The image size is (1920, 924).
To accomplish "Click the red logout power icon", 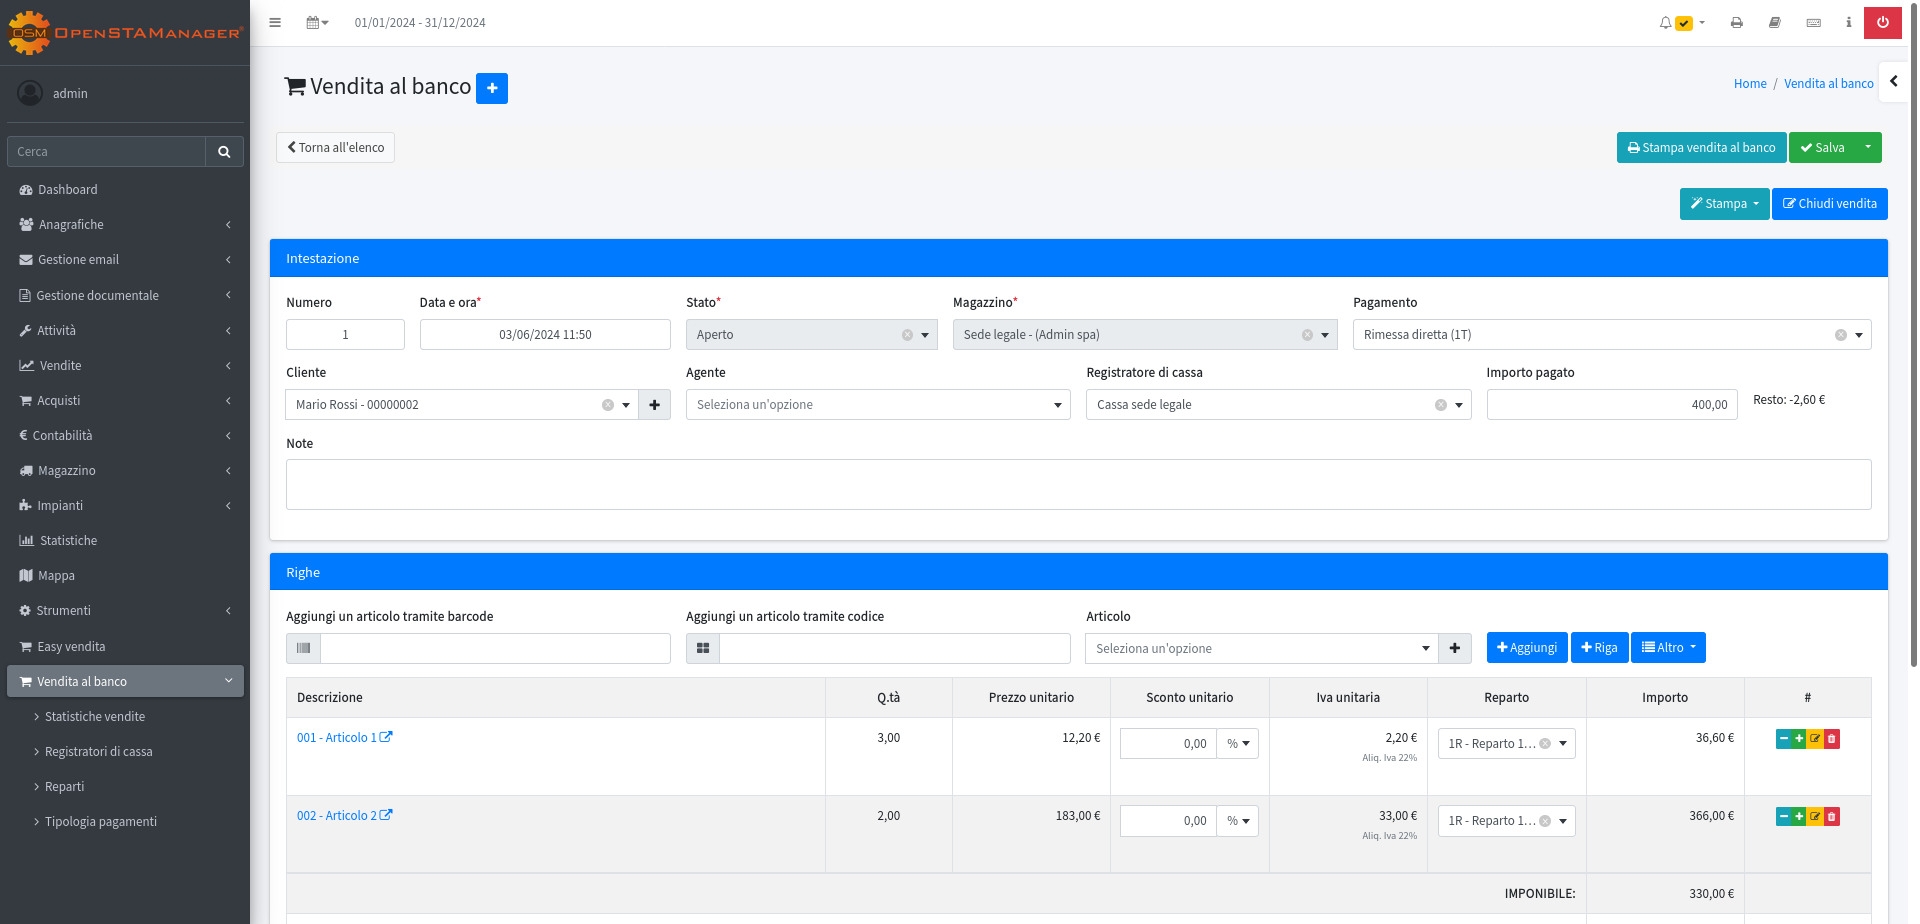I will 1882,22.
